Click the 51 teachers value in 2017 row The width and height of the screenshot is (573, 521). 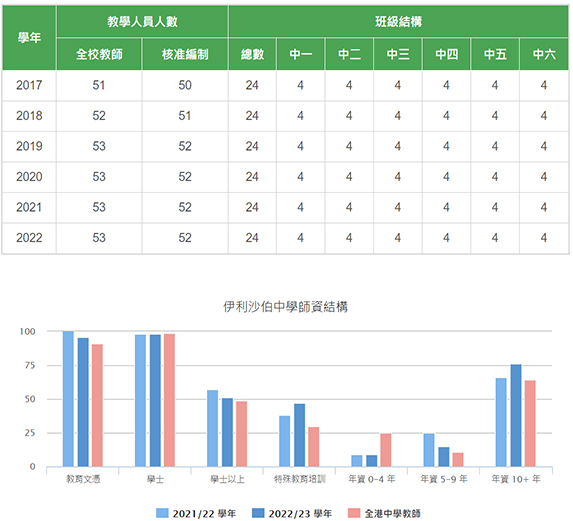pos(99,85)
